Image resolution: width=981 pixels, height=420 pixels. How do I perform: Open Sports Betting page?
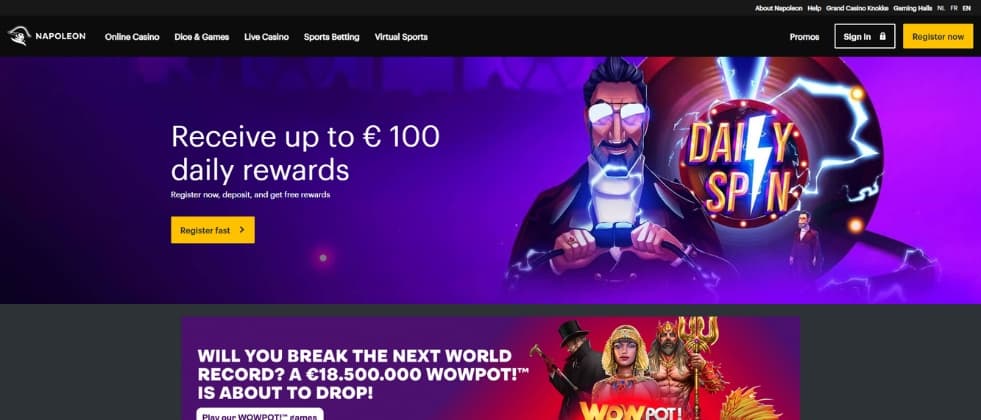pyautogui.click(x=332, y=37)
